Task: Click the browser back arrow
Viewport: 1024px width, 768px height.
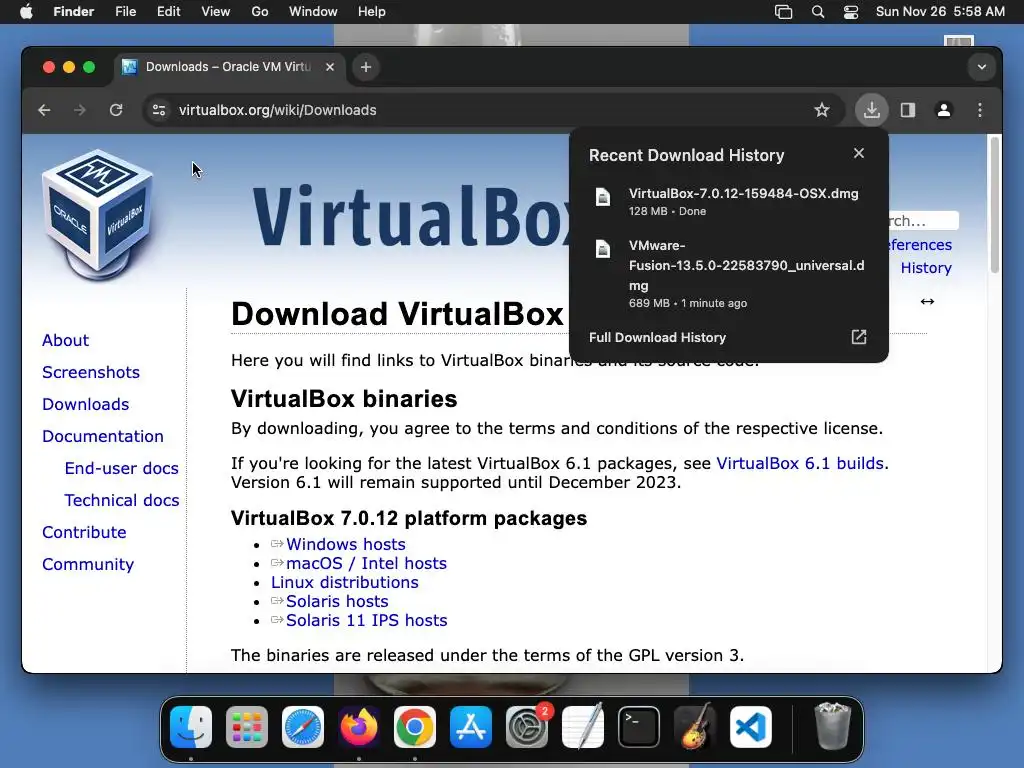Action: 44,110
